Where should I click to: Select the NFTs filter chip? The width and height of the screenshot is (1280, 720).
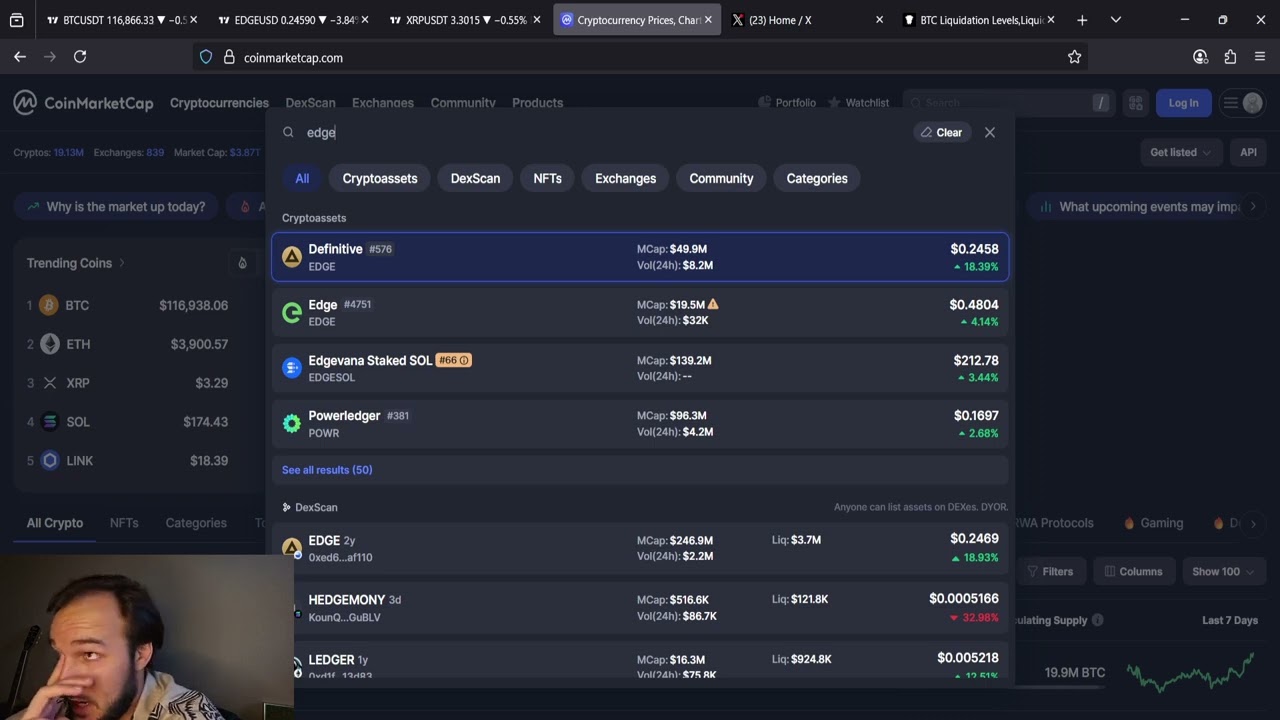pos(547,178)
